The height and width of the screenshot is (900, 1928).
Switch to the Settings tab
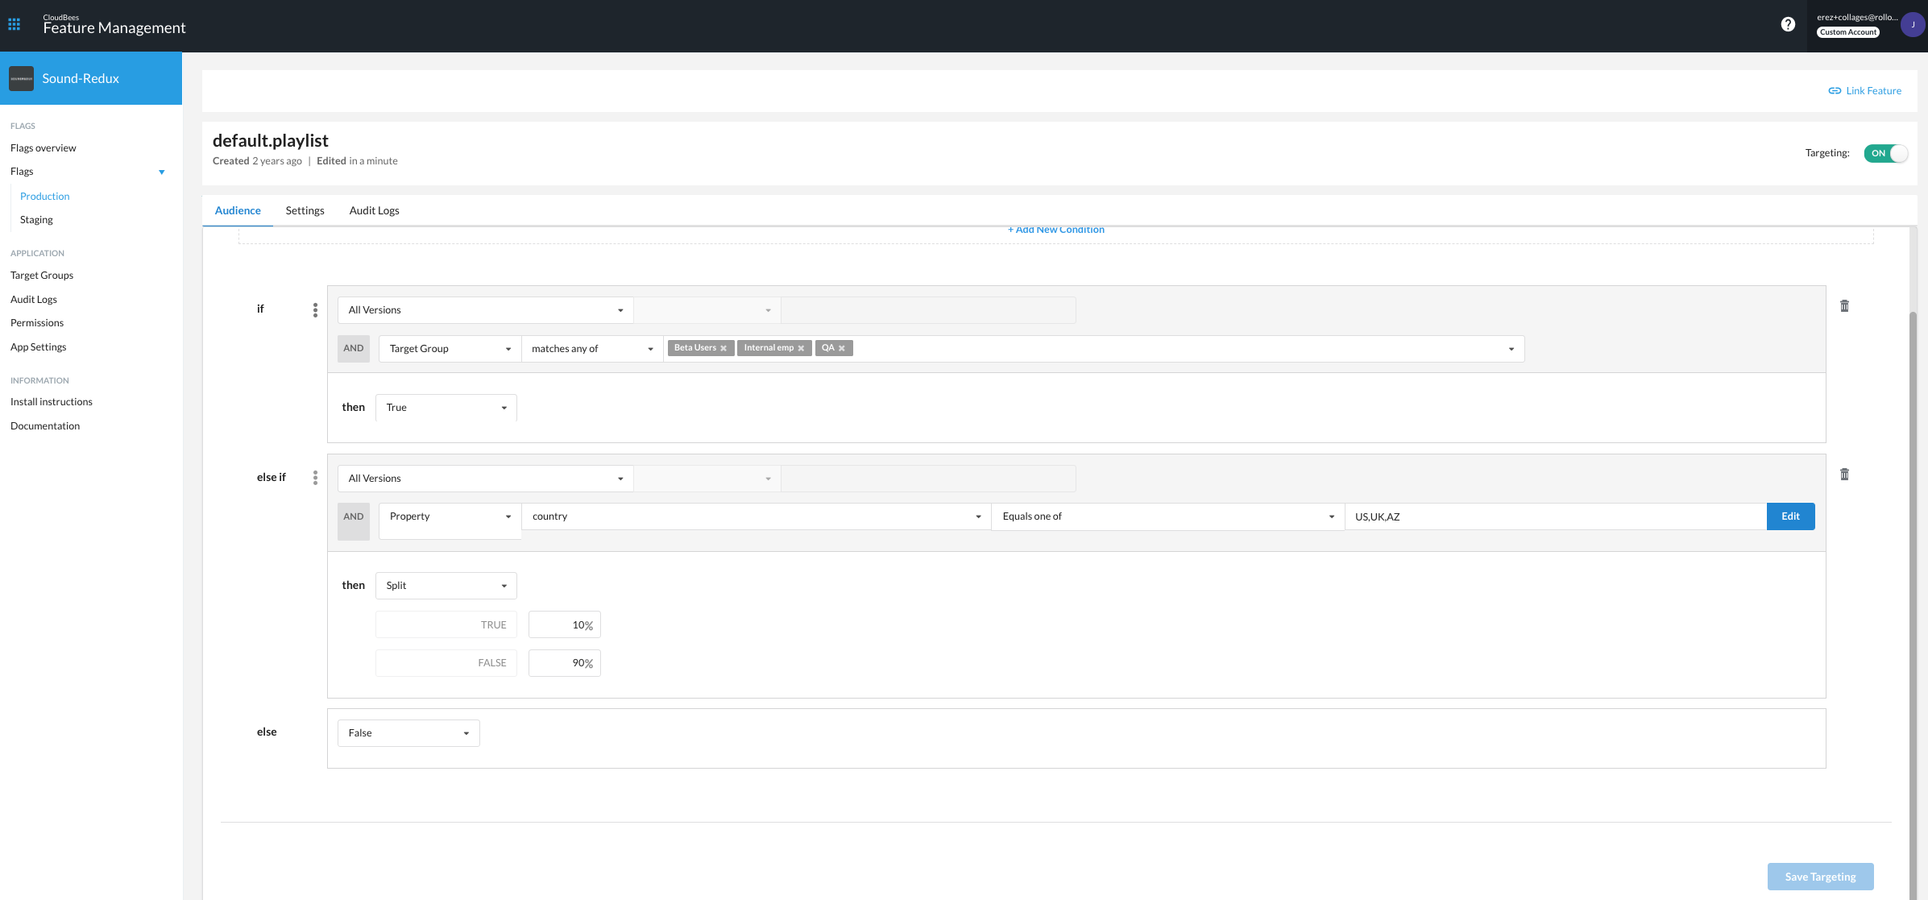point(305,211)
